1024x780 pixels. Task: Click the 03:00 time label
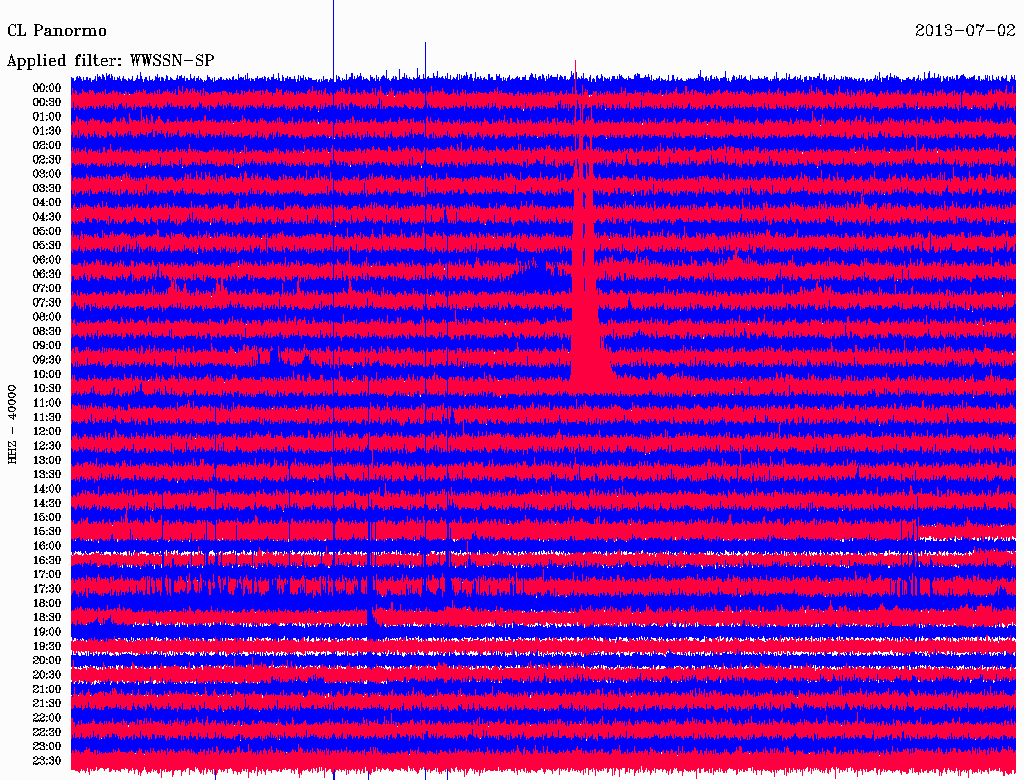click(x=46, y=174)
